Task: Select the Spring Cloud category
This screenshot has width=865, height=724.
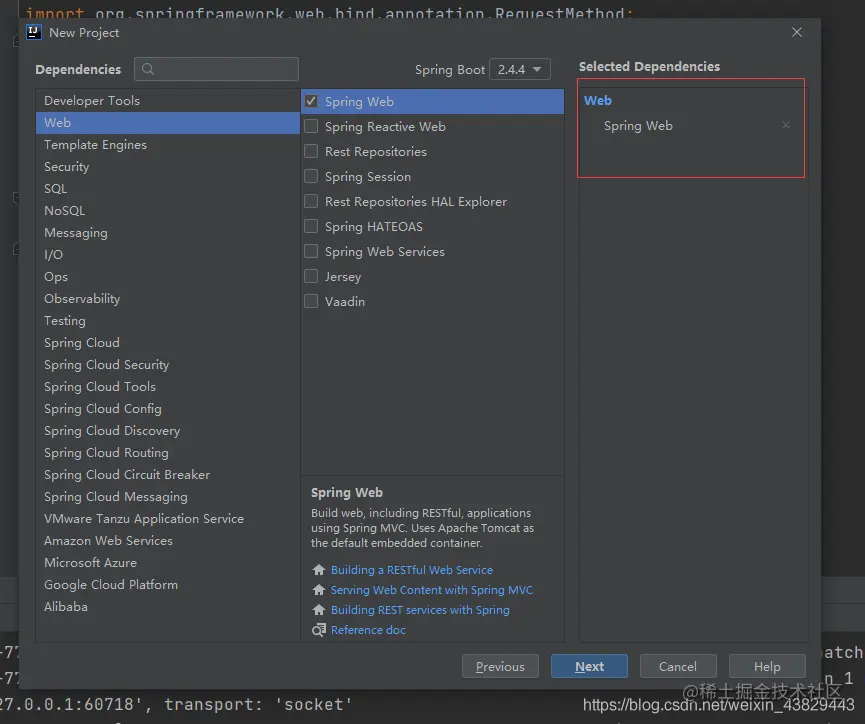Action: [x=168, y=343]
